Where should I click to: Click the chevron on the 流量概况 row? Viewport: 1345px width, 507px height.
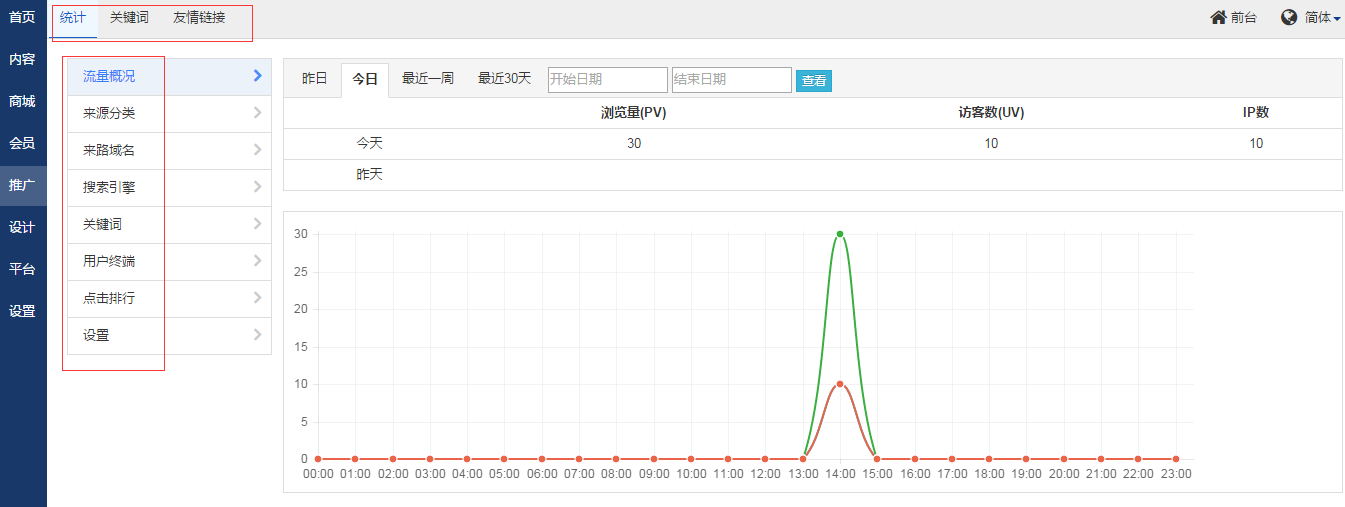coord(257,75)
